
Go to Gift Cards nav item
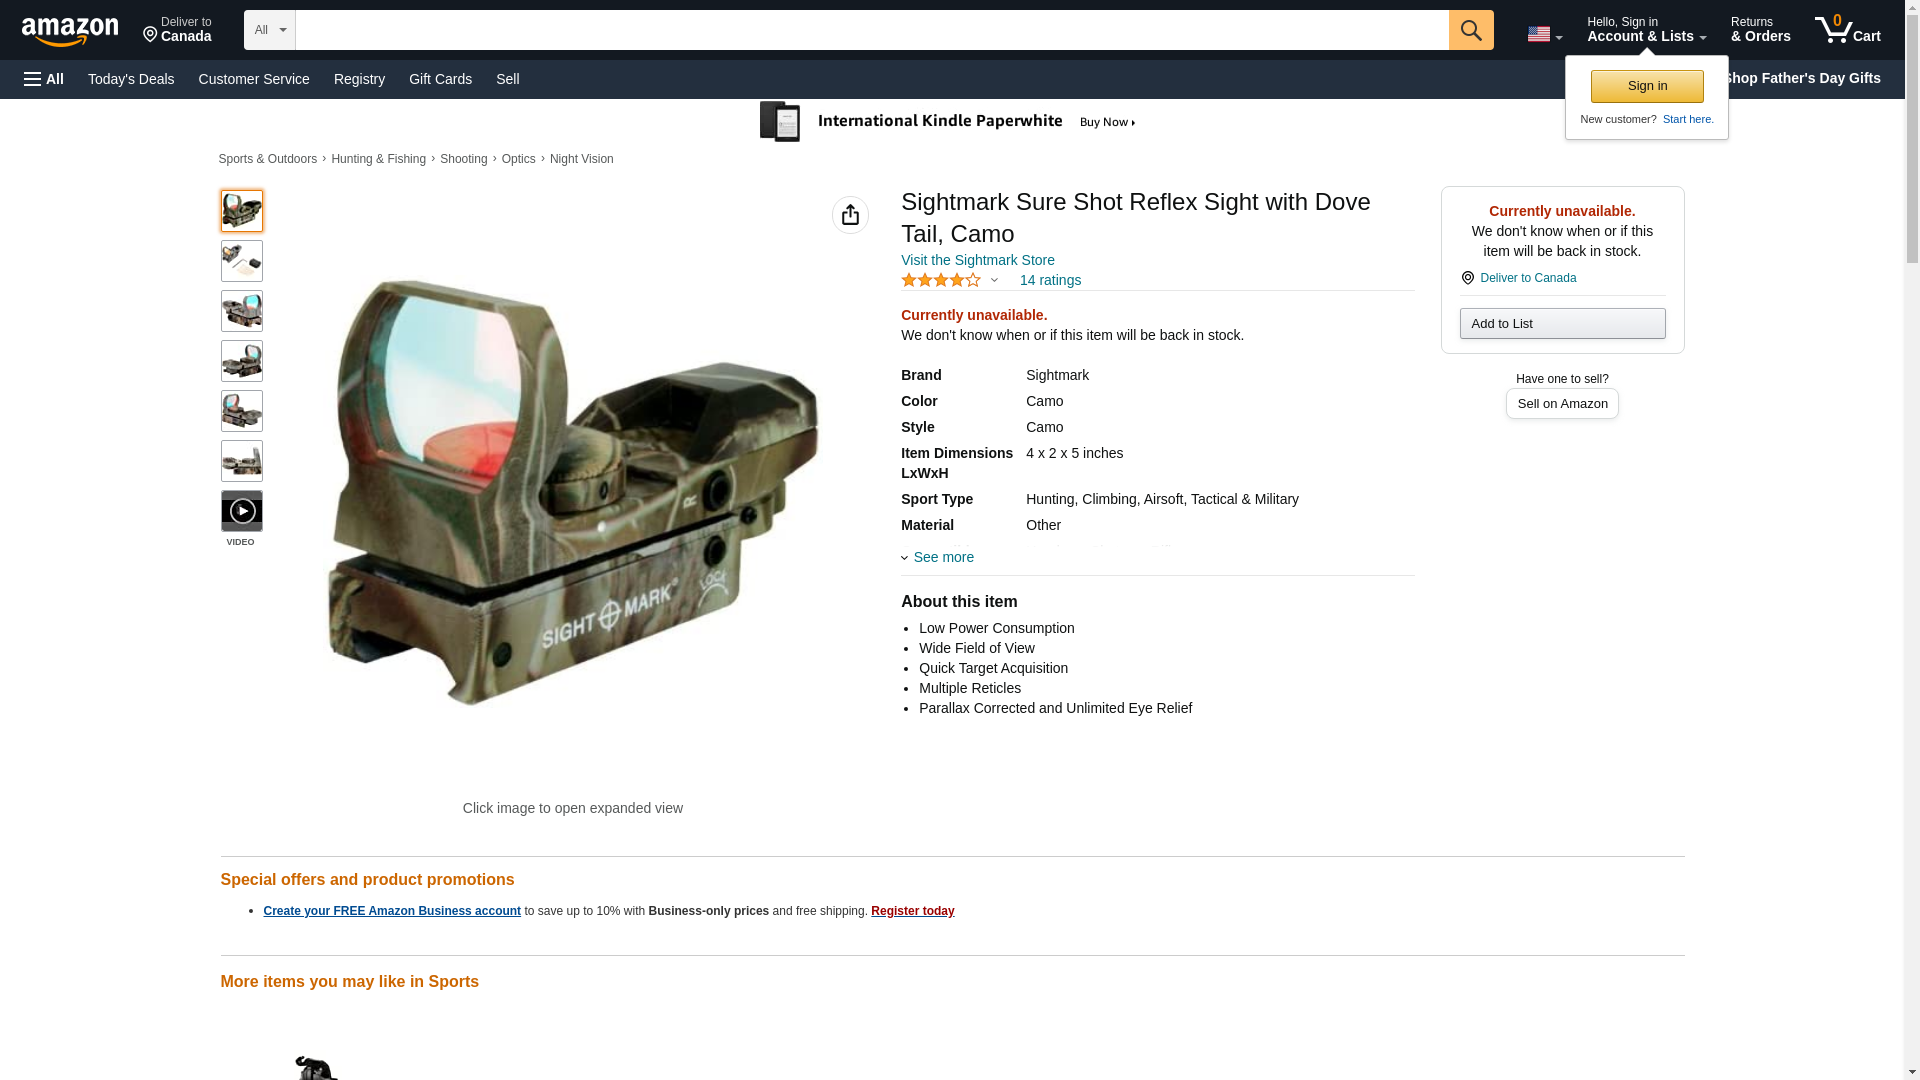440,79
